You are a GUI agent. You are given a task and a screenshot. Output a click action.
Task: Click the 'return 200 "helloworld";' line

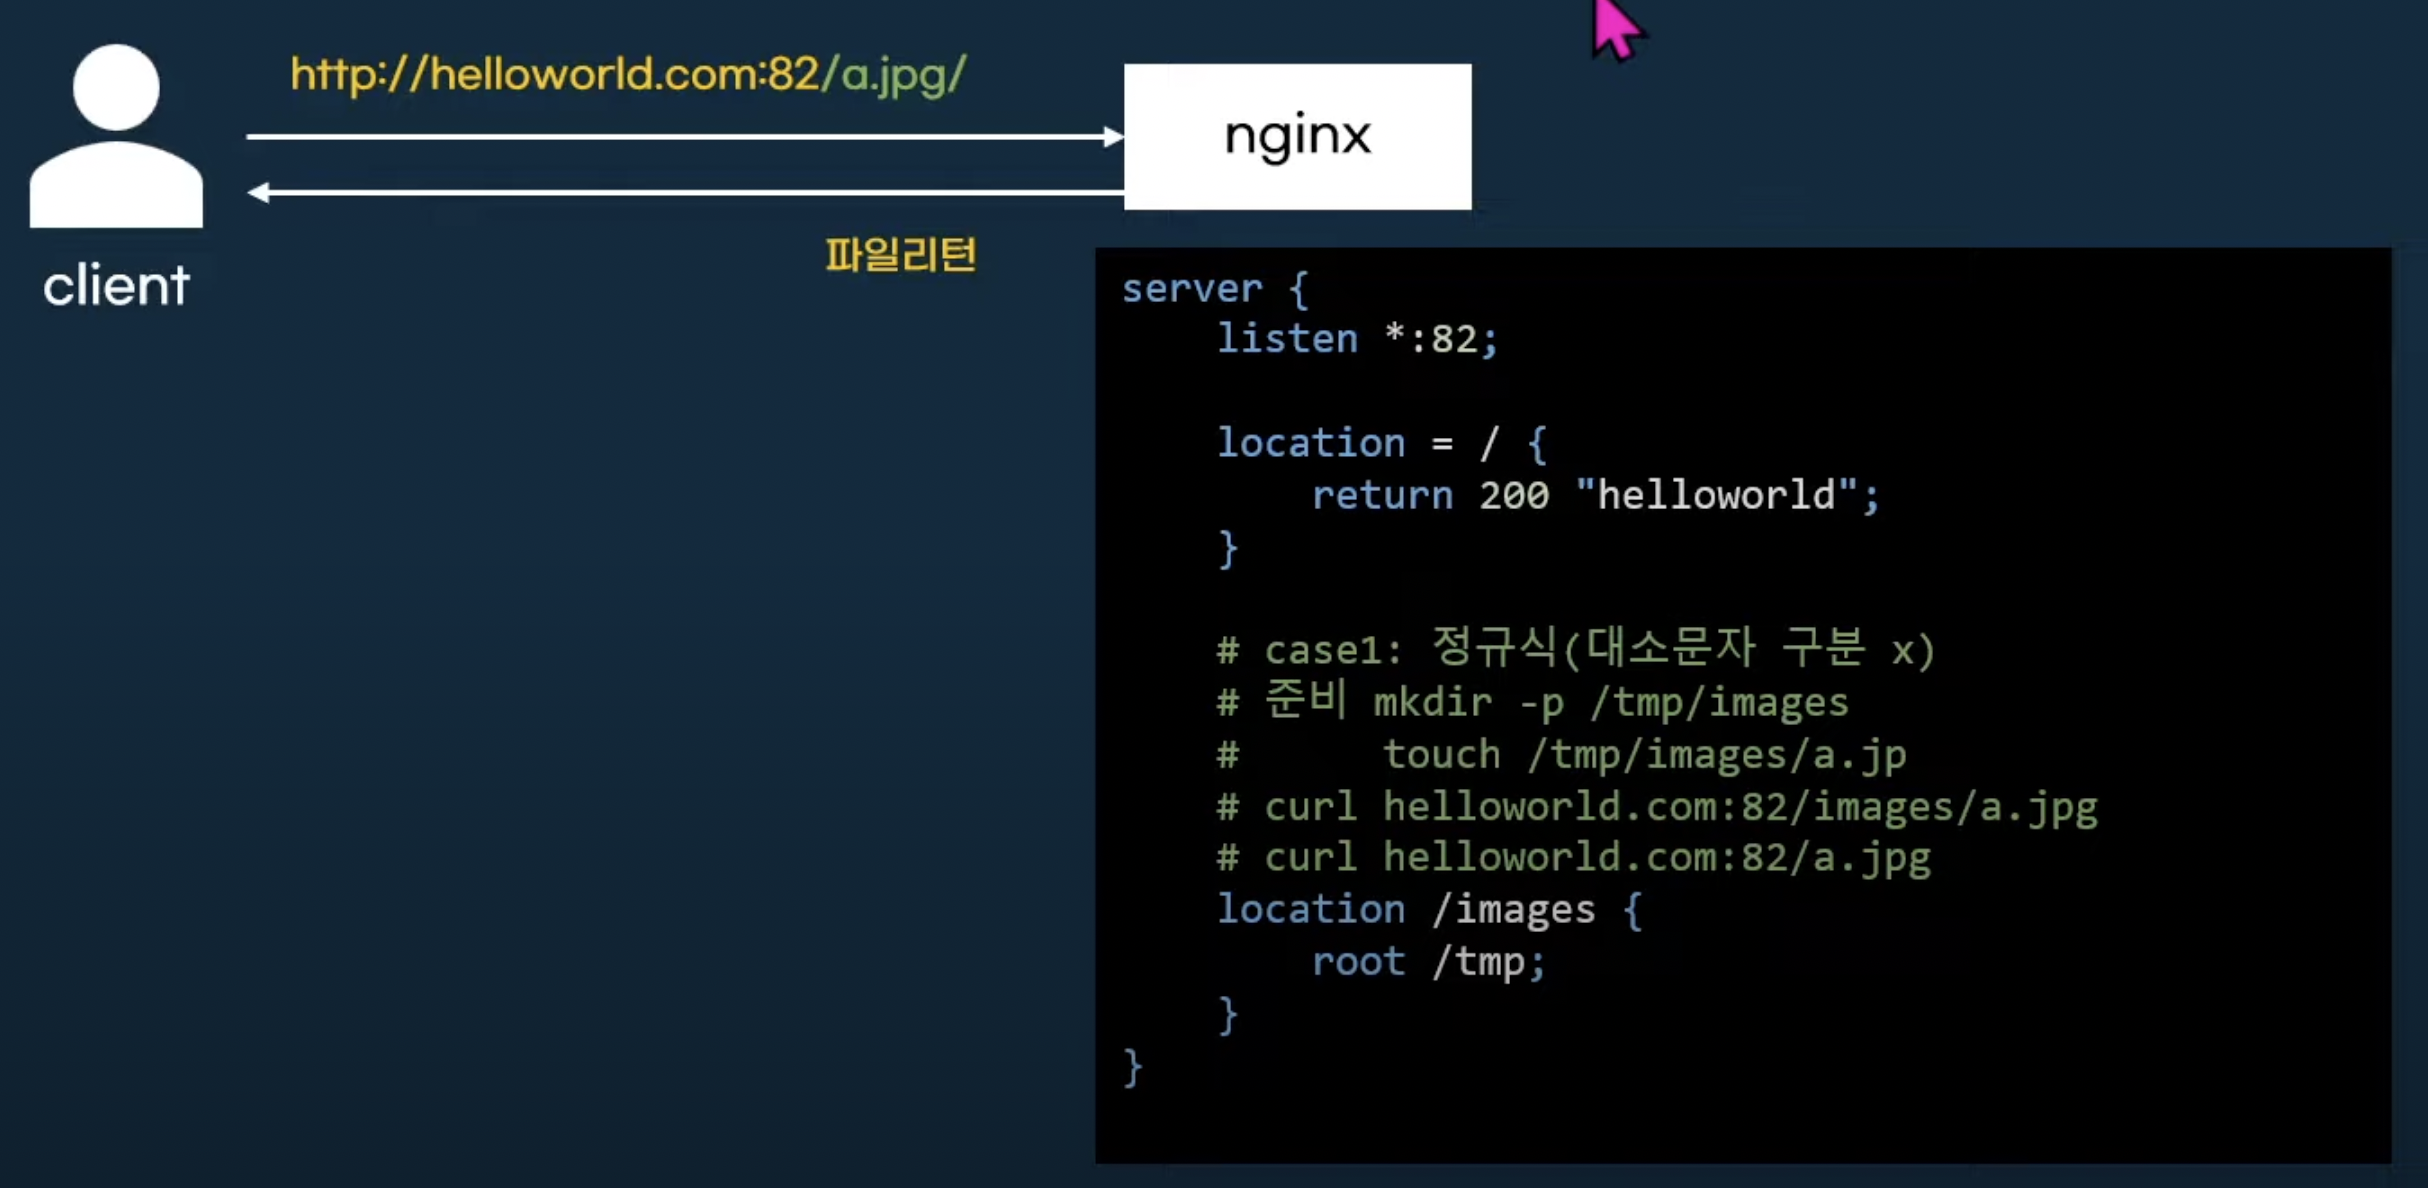1594,495
